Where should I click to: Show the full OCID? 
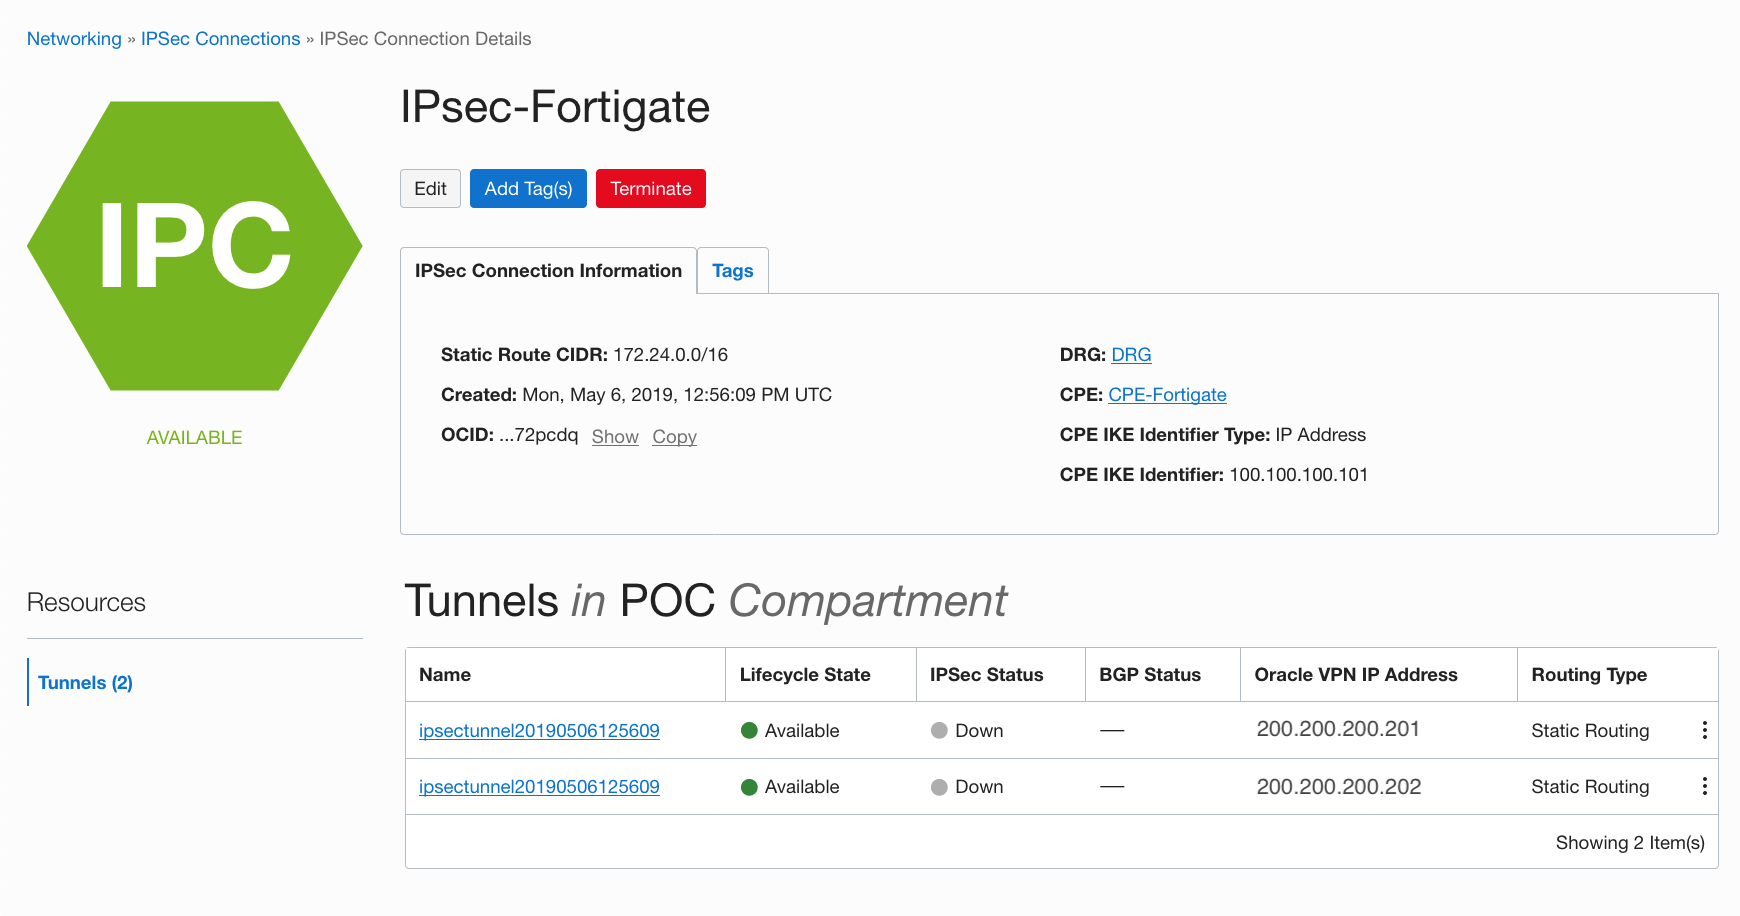[615, 437]
